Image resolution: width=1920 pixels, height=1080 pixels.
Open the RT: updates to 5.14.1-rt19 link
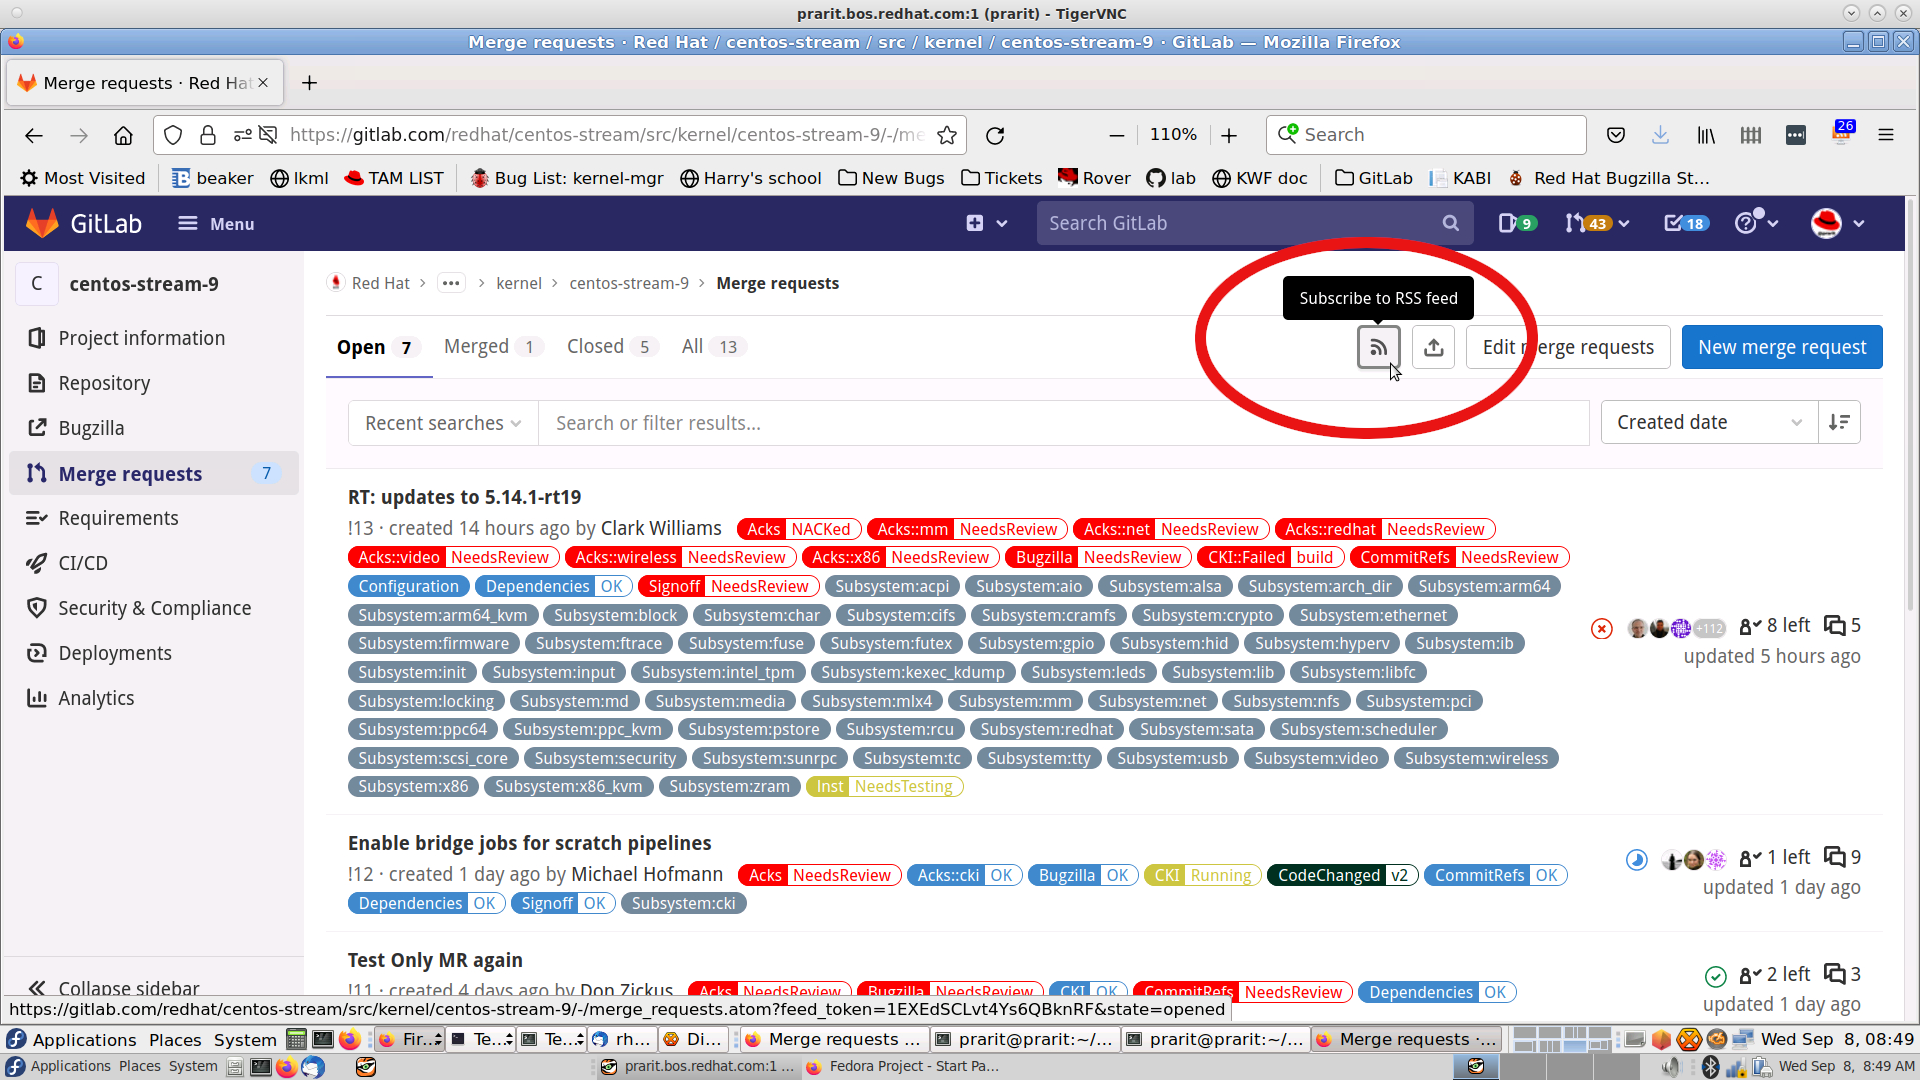pos(464,497)
